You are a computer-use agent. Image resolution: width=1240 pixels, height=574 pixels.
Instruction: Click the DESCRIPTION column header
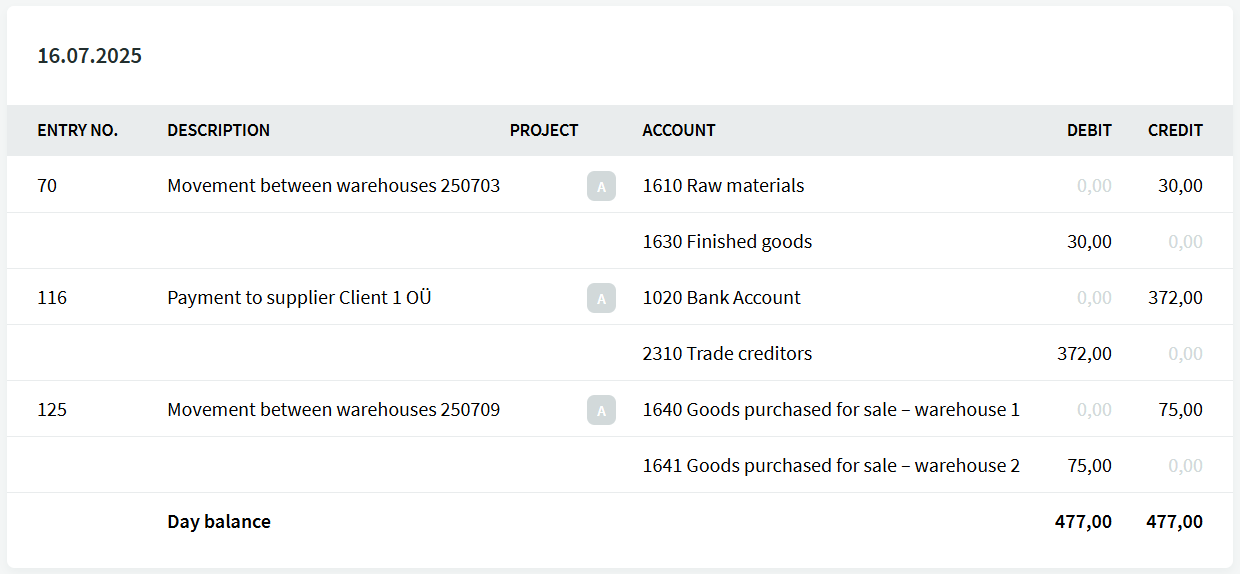coord(218,131)
